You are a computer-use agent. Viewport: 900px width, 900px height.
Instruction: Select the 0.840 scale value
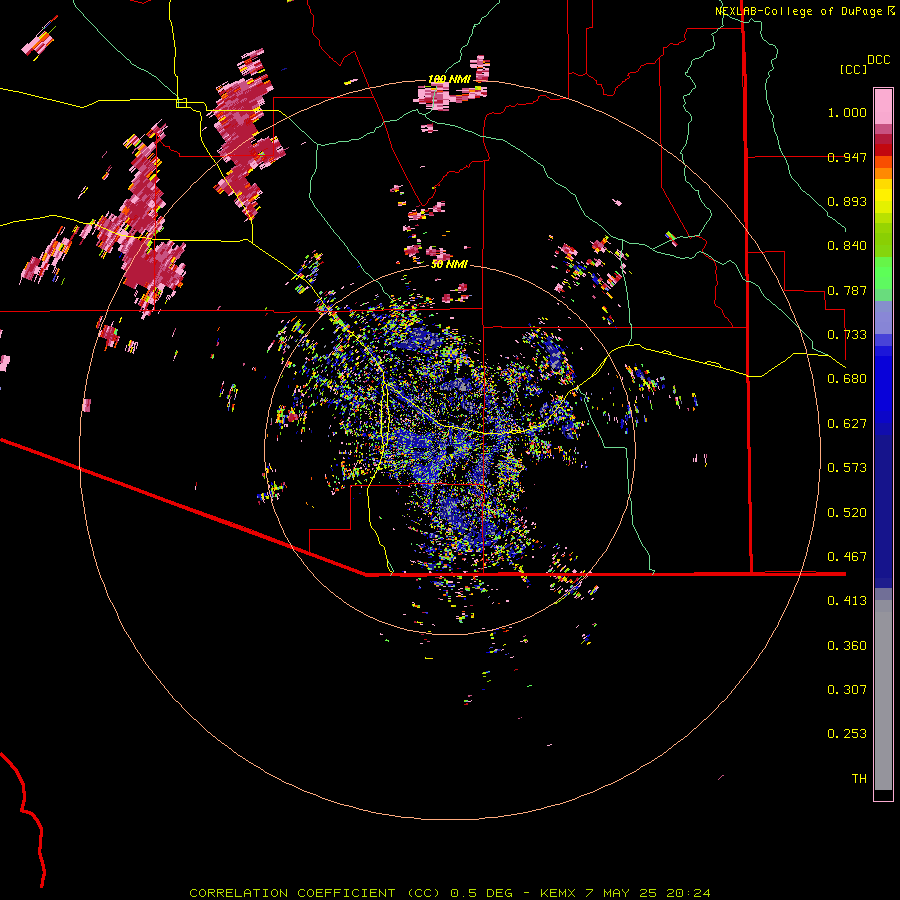[x=847, y=246]
